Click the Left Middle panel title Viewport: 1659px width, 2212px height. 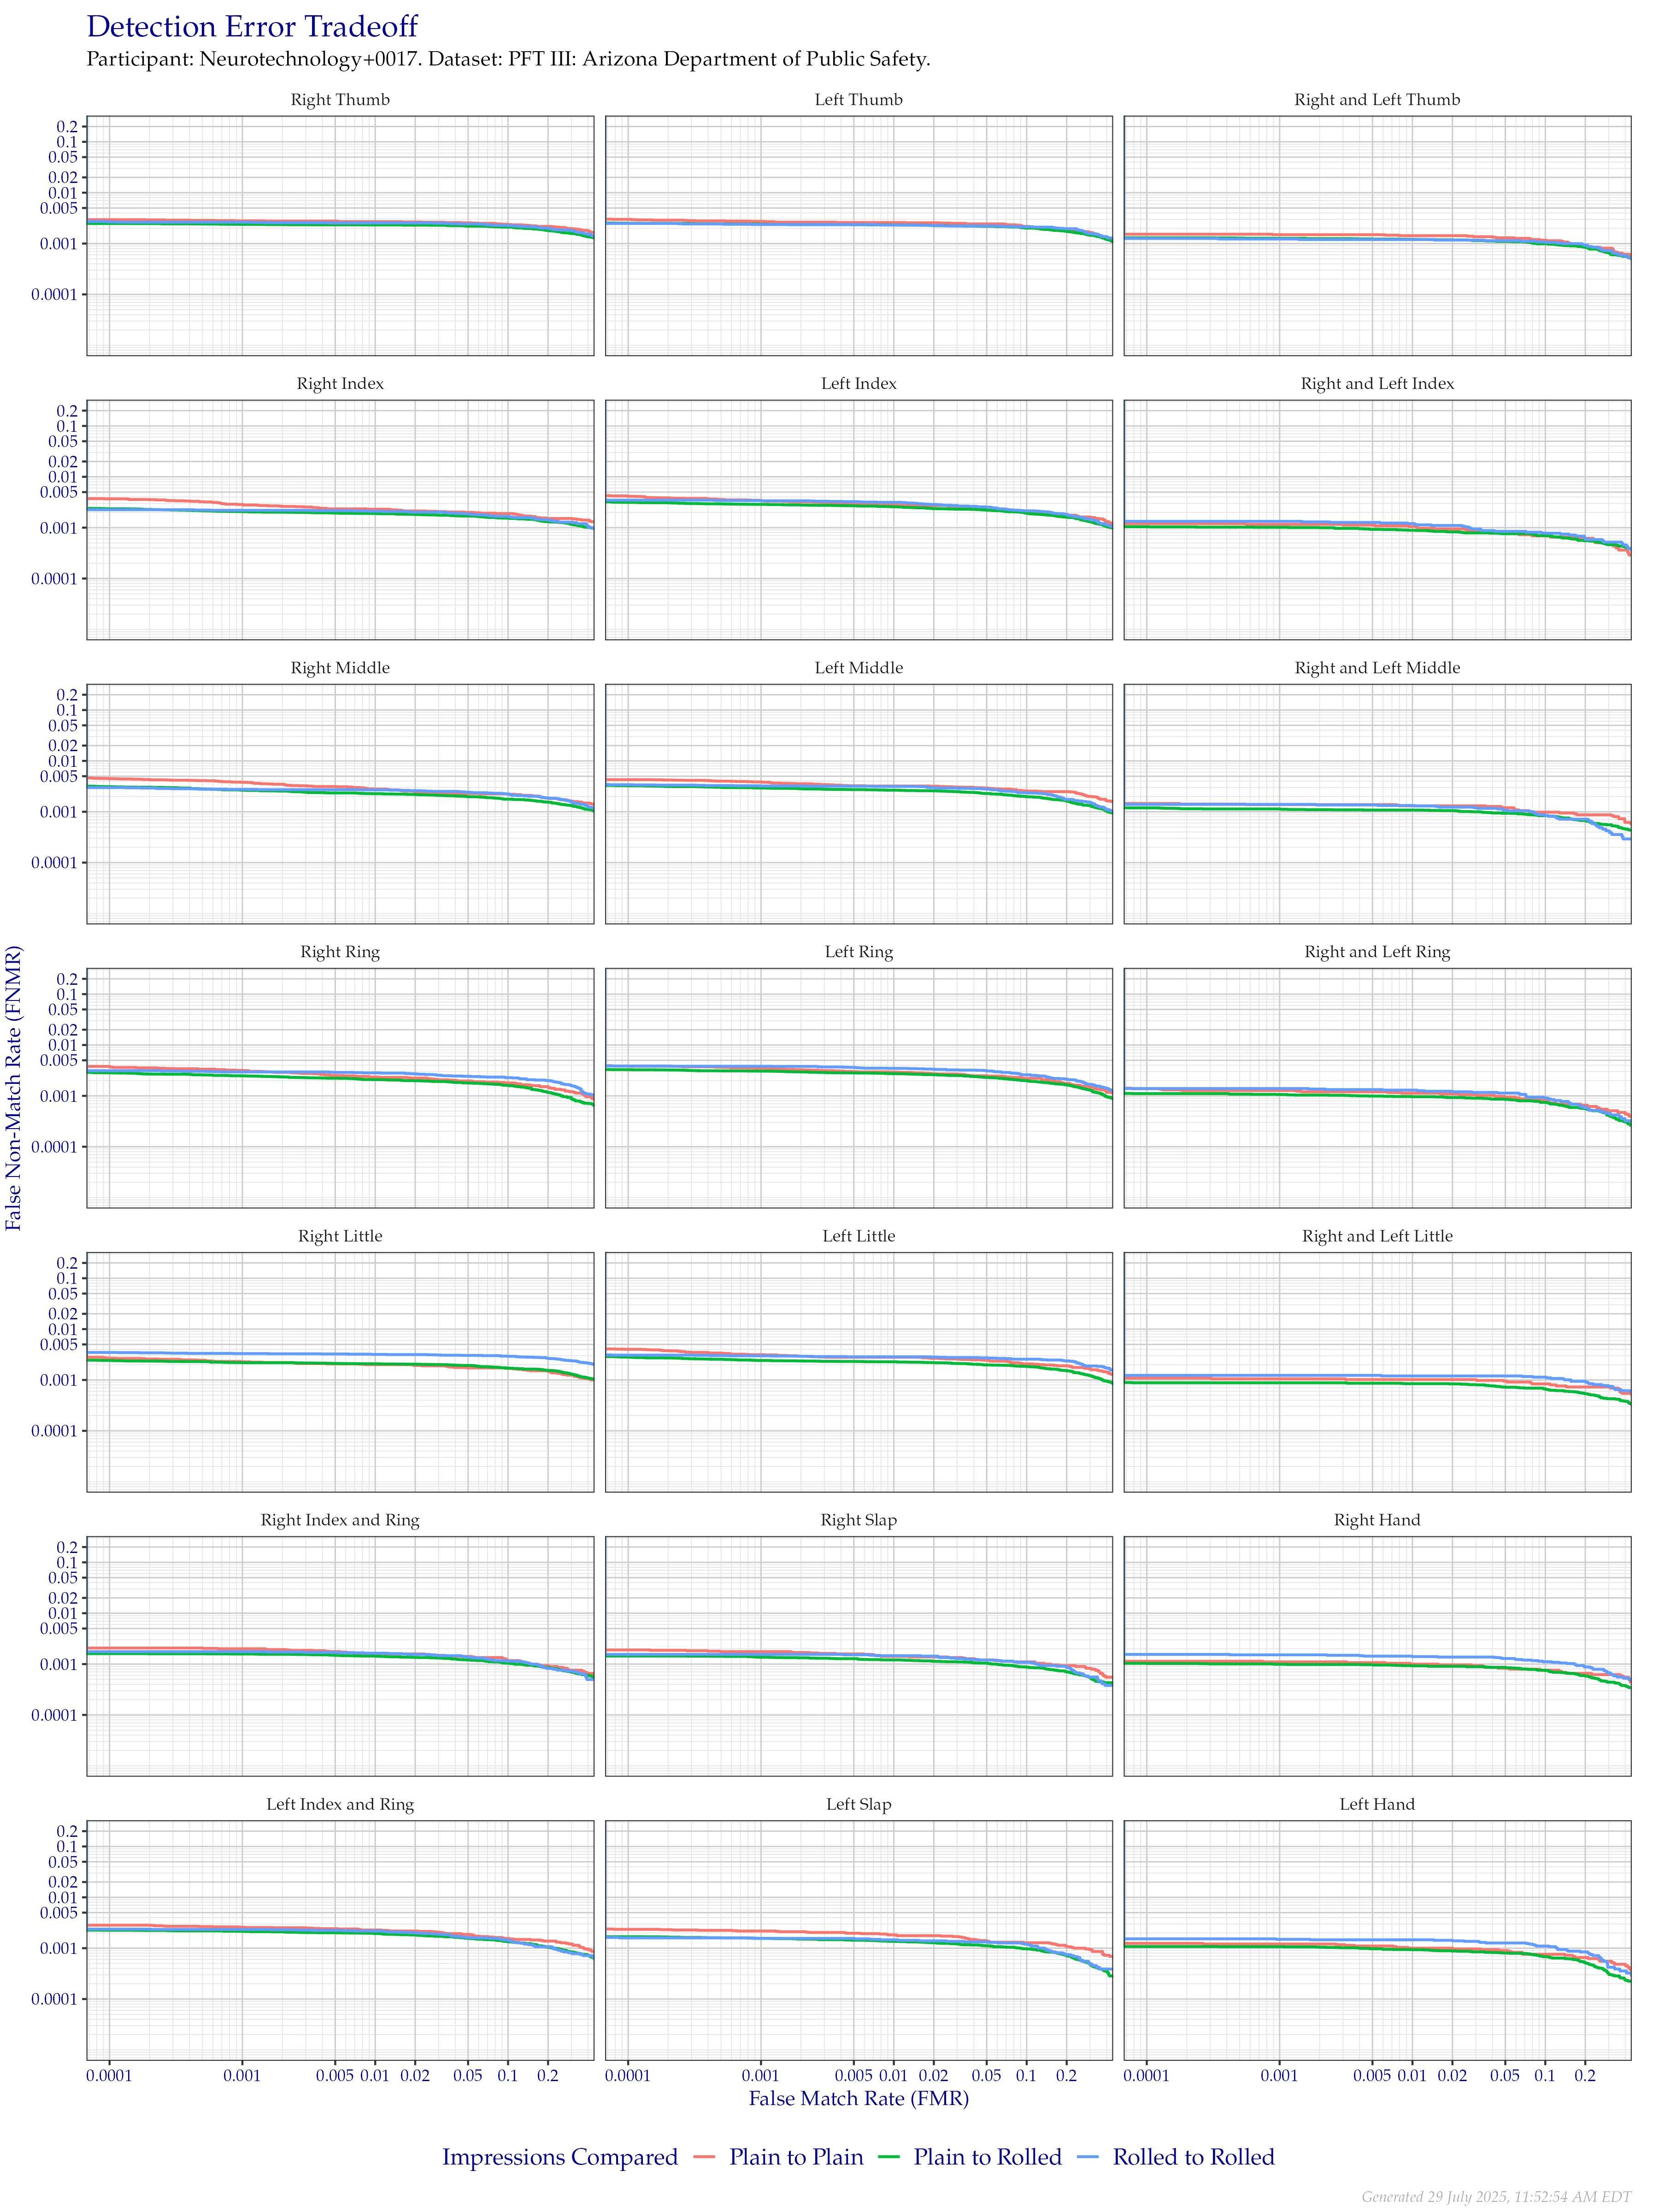coord(858,668)
